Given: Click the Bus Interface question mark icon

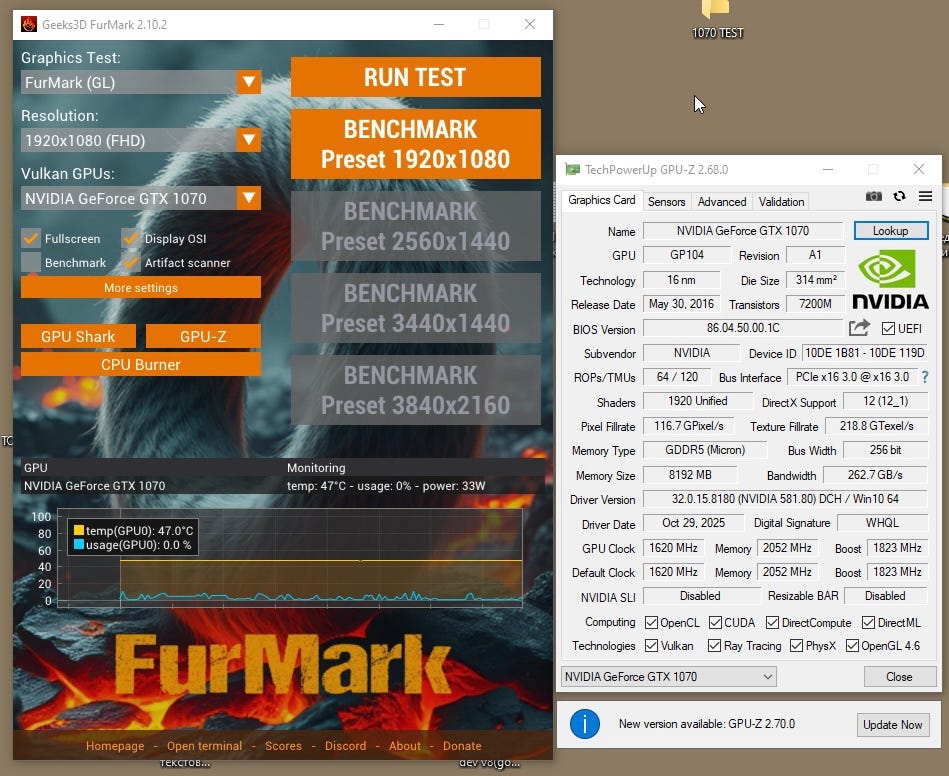Looking at the screenshot, I should click(925, 377).
